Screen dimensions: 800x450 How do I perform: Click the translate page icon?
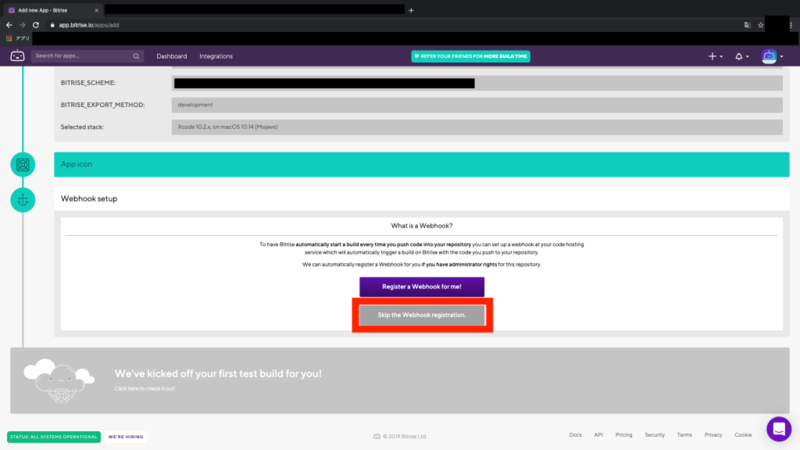pos(747,25)
